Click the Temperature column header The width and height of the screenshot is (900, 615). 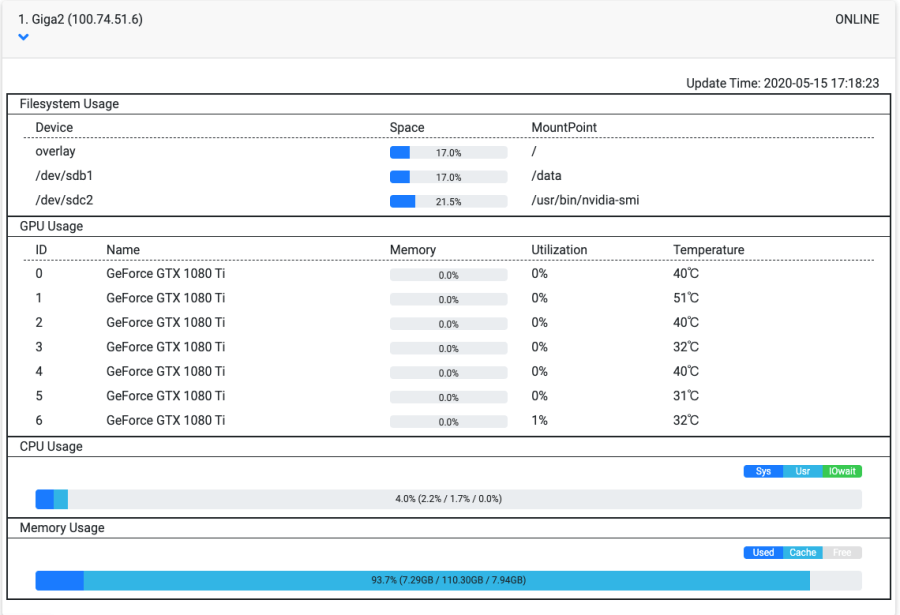coord(708,250)
